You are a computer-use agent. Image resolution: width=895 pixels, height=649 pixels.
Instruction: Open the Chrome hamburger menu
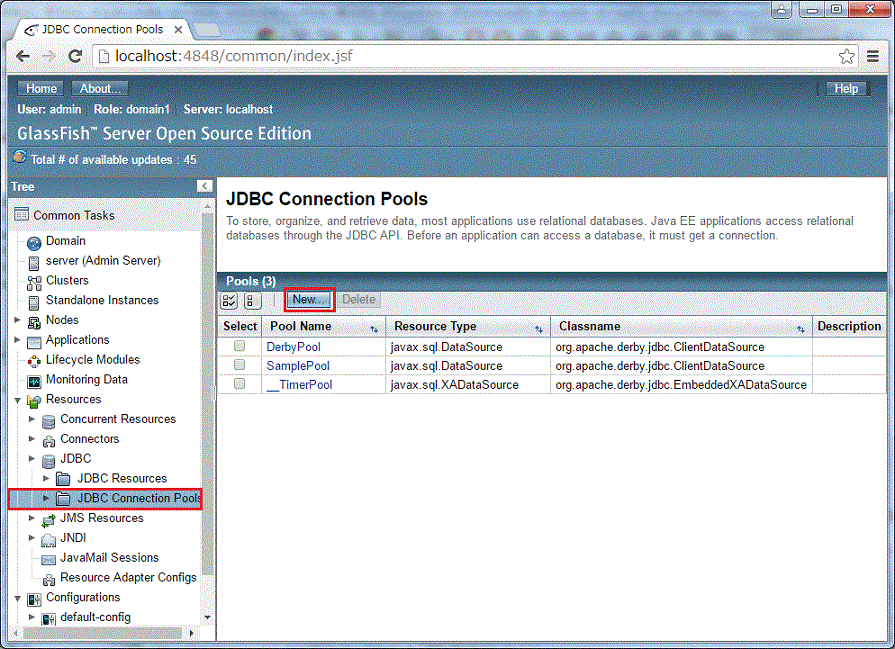pos(873,56)
